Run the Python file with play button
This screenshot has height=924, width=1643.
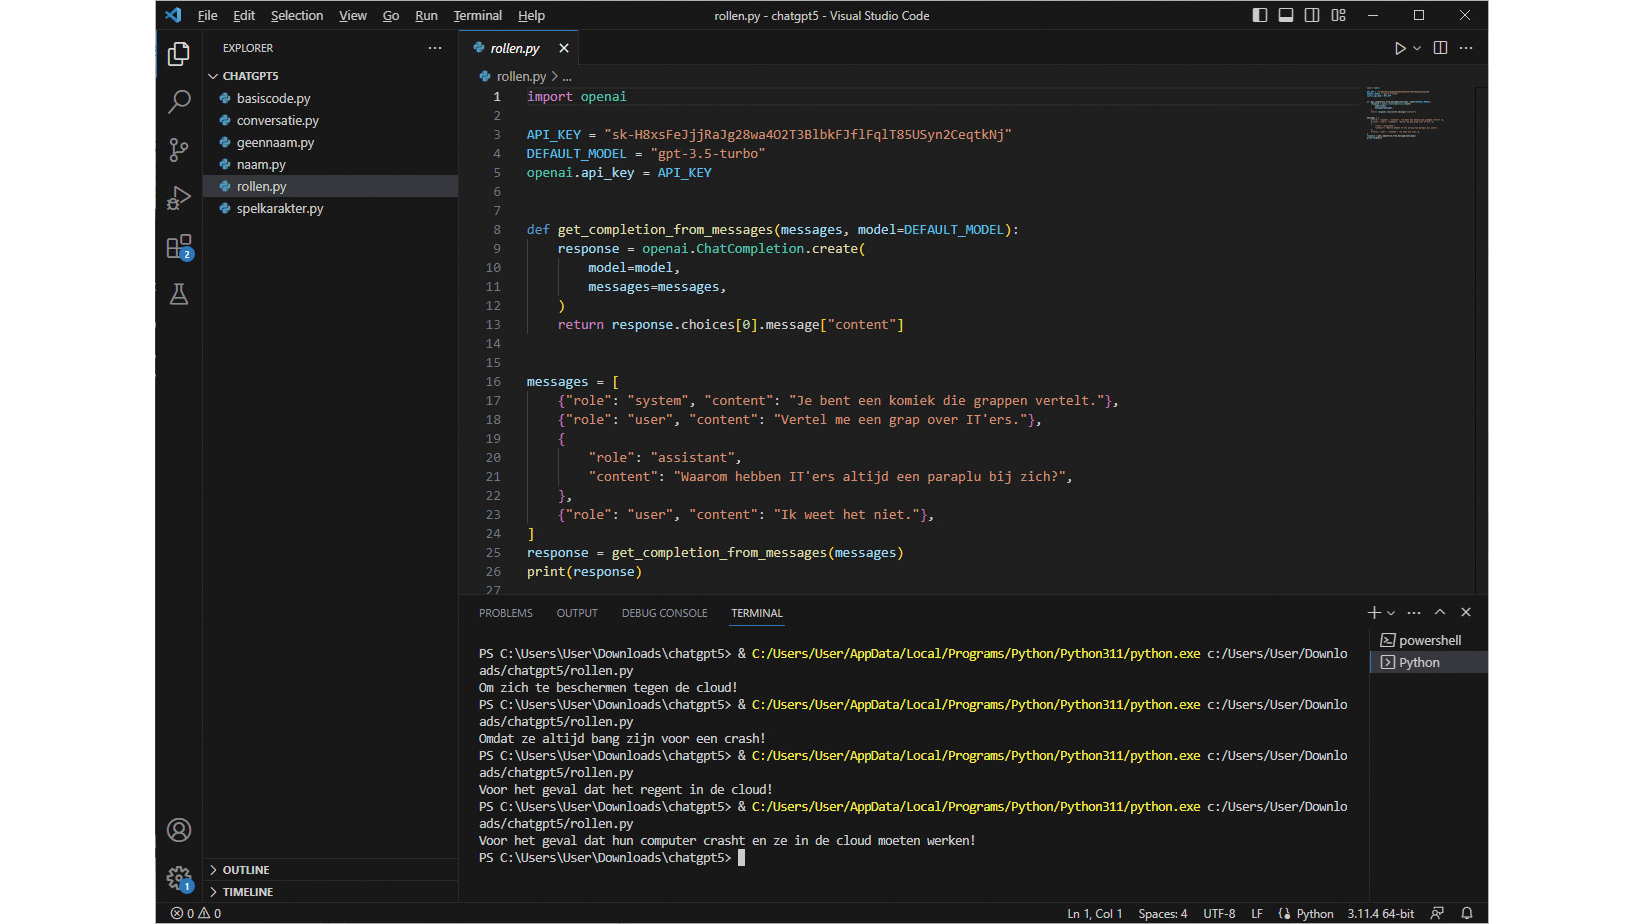(1400, 48)
